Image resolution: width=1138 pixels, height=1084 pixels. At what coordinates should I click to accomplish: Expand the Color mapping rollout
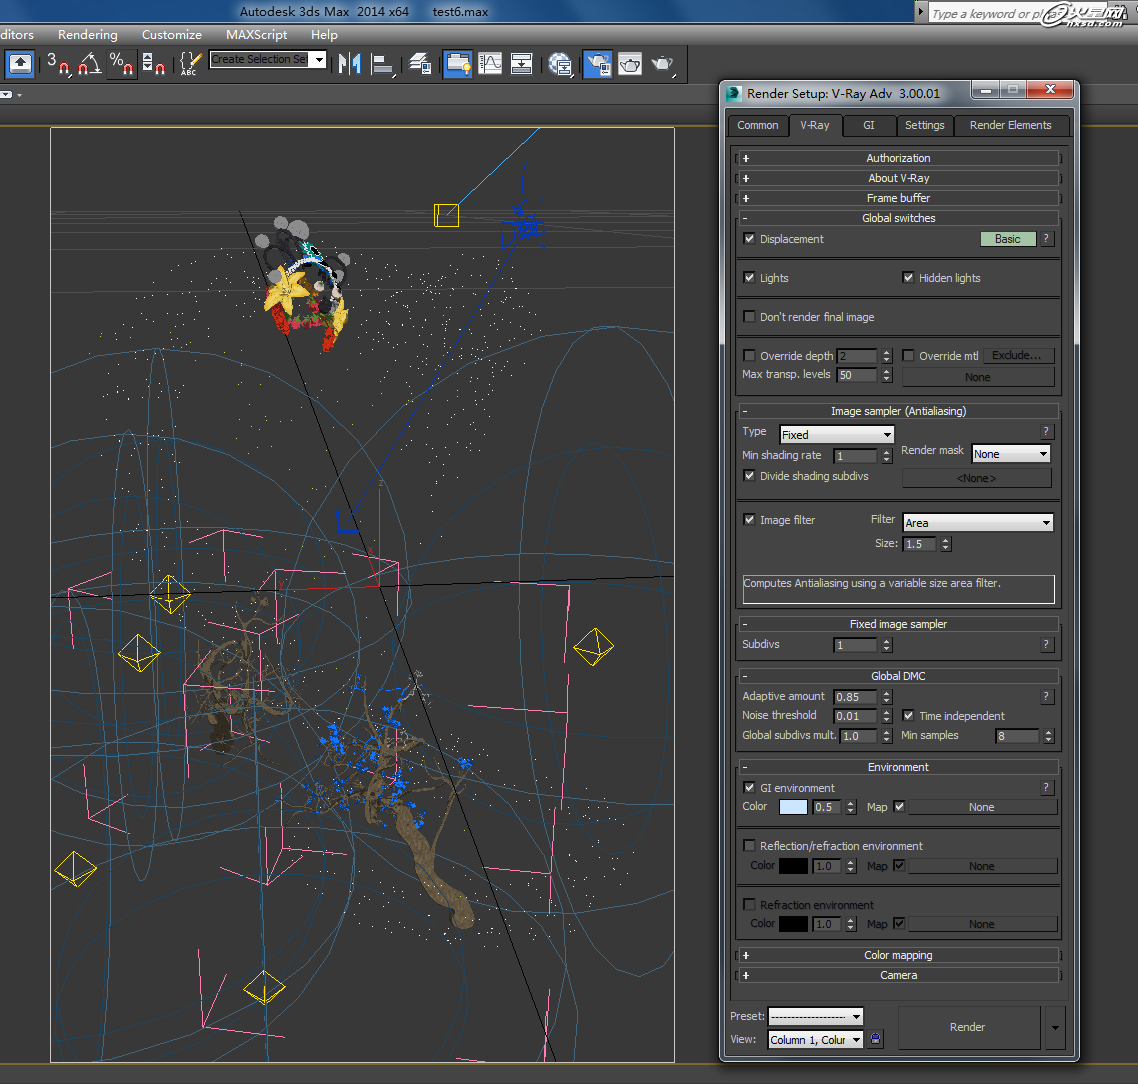point(898,956)
